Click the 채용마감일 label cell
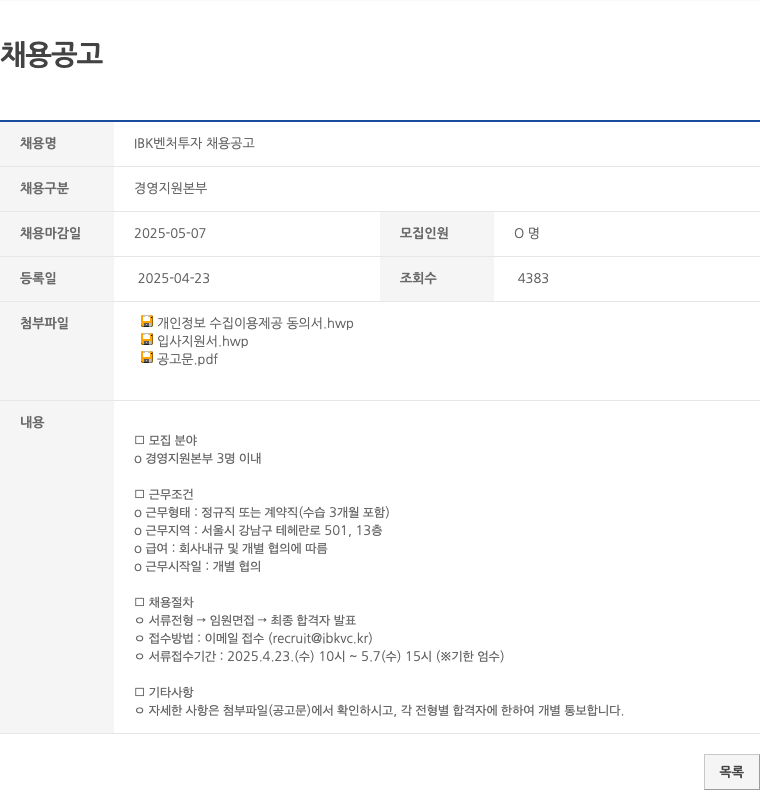The height and width of the screenshot is (805, 760). (57, 234)
